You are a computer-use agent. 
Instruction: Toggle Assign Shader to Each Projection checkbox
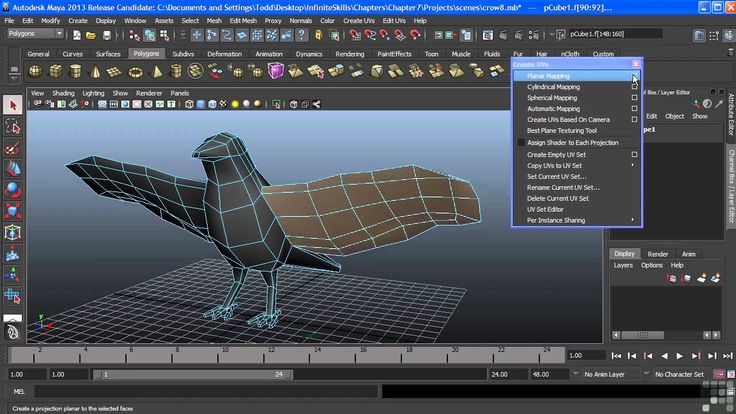(x=521, y=143)
